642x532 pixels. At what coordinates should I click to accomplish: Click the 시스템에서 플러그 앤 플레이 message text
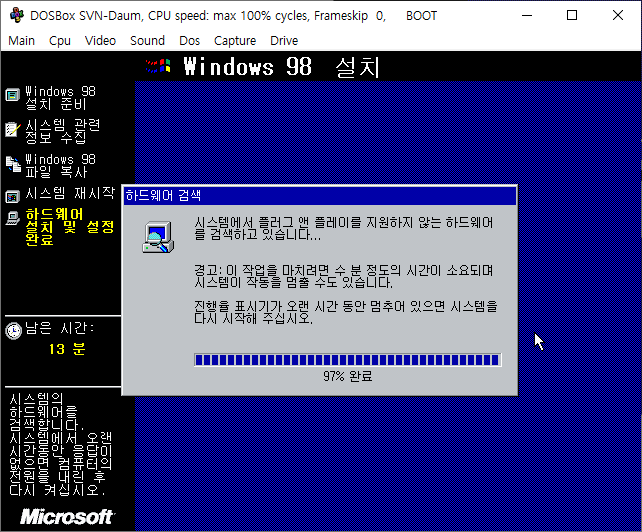344,229
